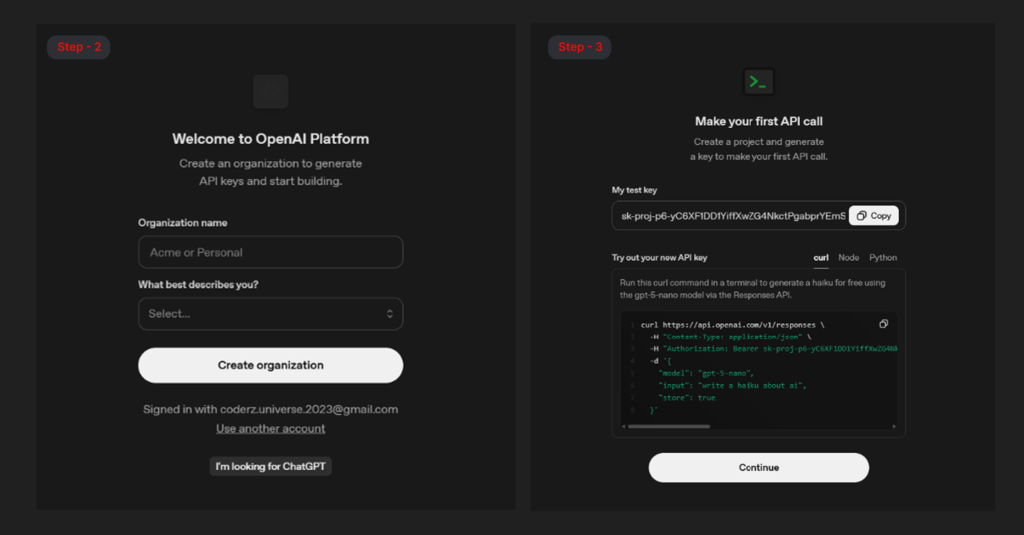This screenshot has width=1024, height=535.
Task: Follow the 'Use another account' link
Action: 270,429
